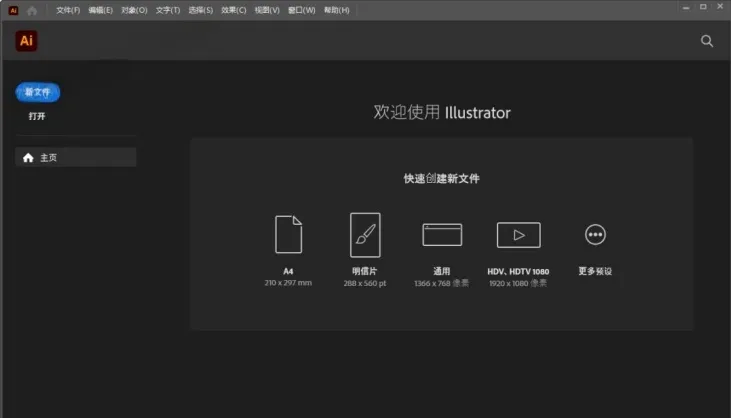Minimize the Illustrator window
731x418 pixels.
(x=686, y=7)
